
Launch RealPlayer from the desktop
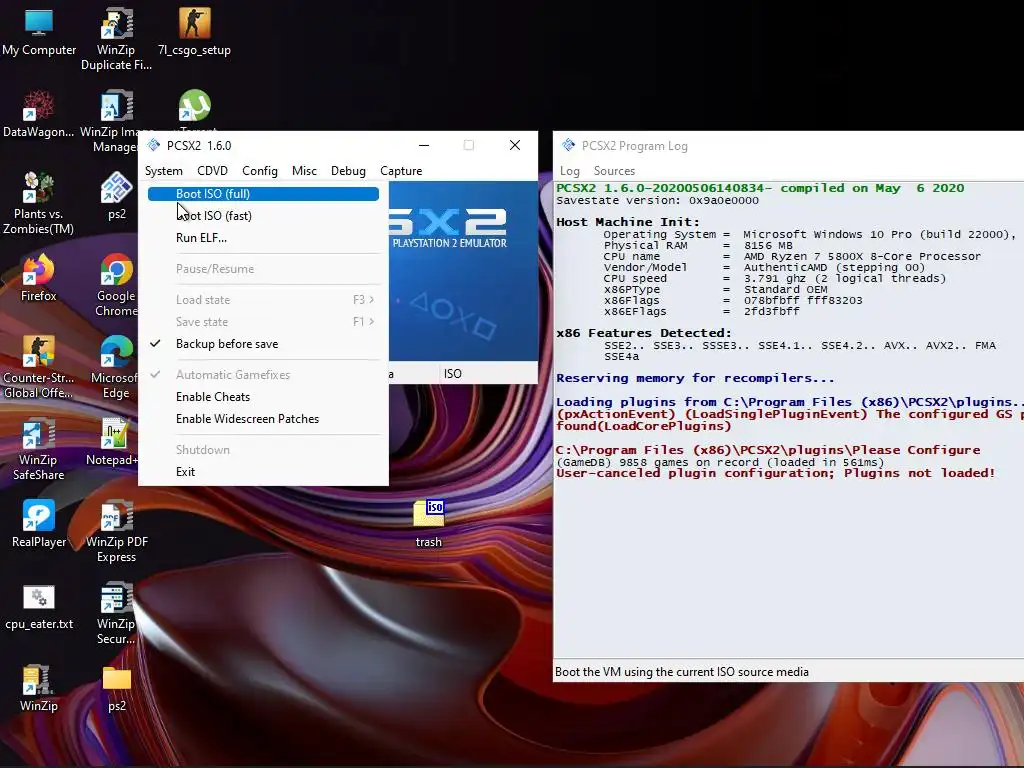tap(39, 524)
